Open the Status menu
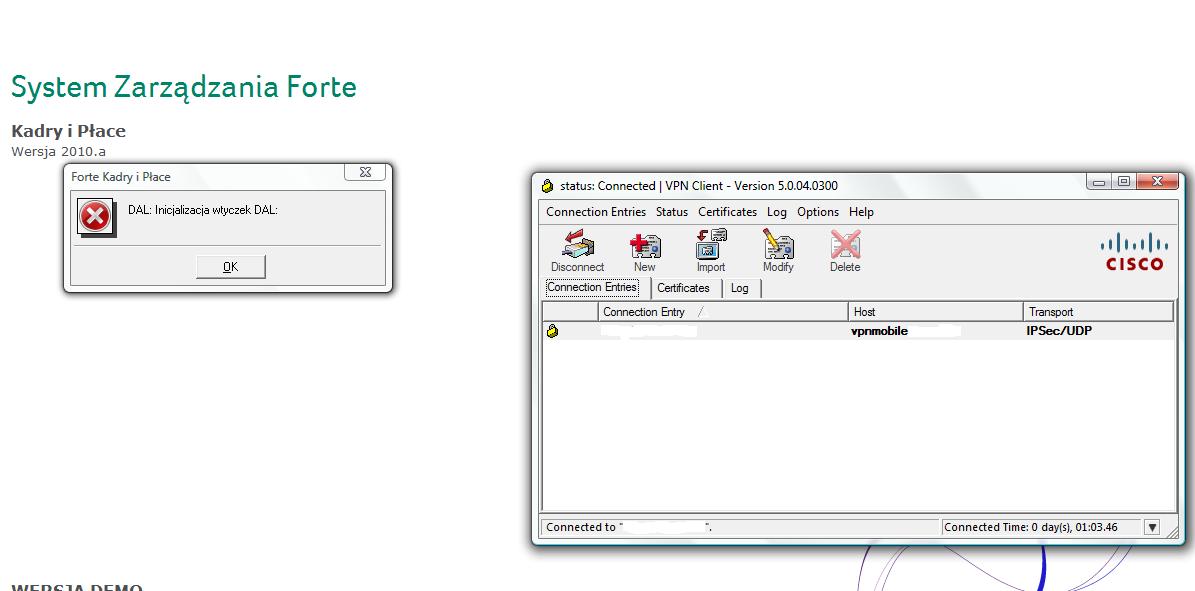Viewport: 1195px width, 591px height. [672, 212]
